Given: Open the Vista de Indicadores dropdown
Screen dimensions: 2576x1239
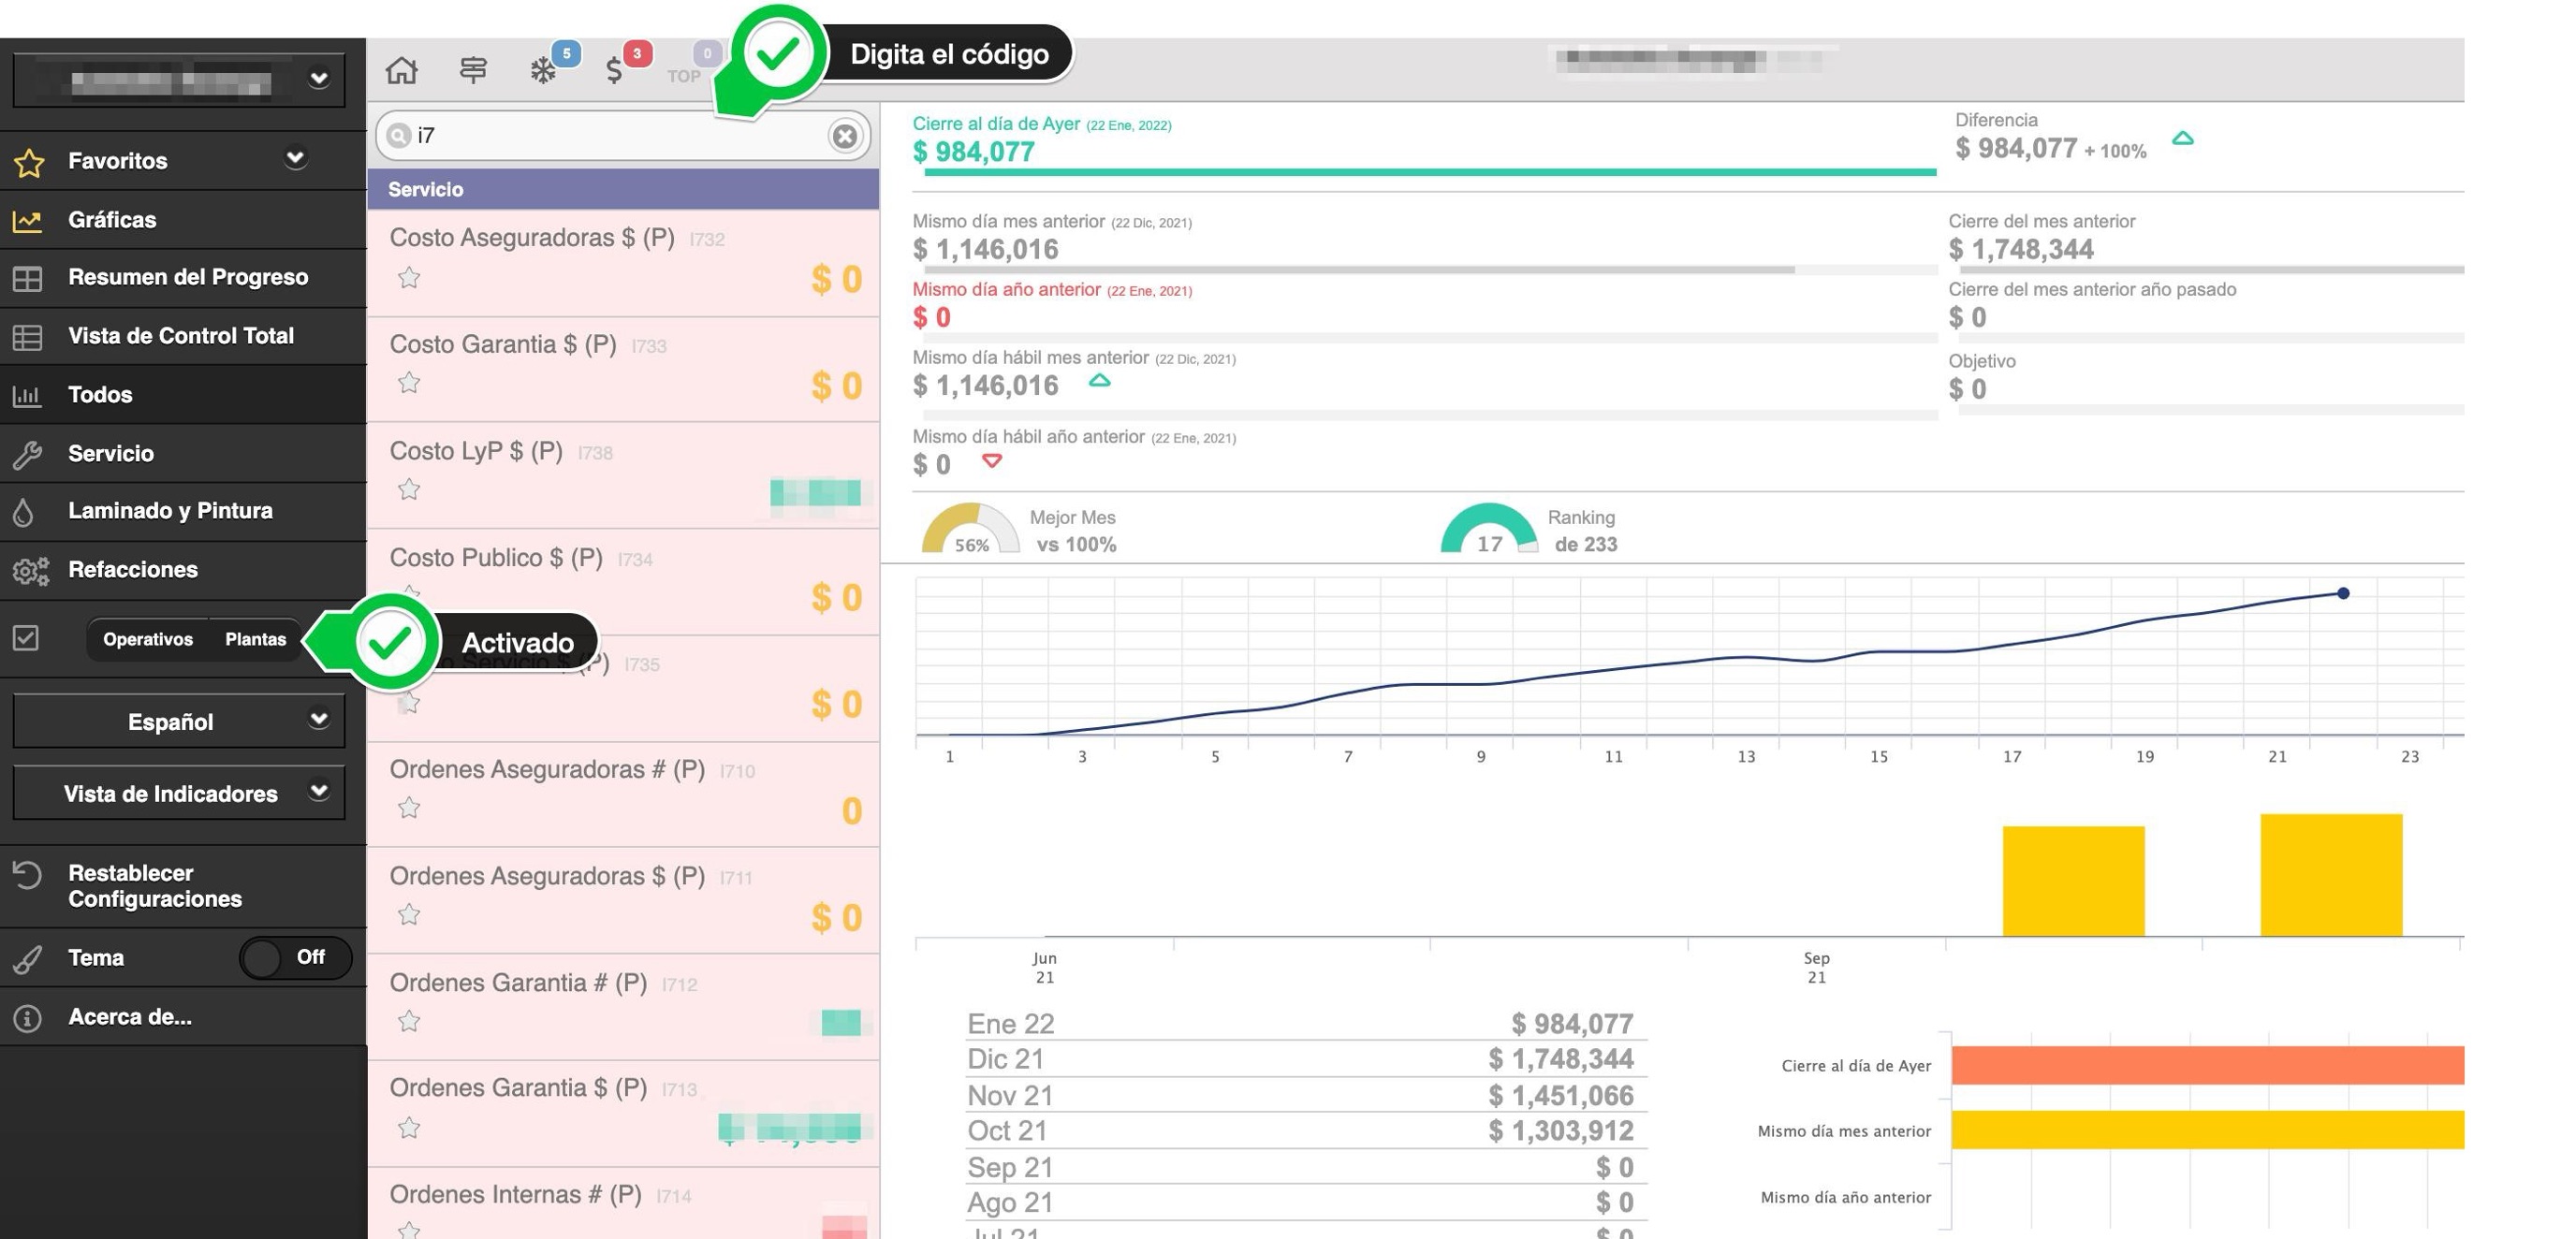Looking at the screenshot, I should tap(179, 793).
